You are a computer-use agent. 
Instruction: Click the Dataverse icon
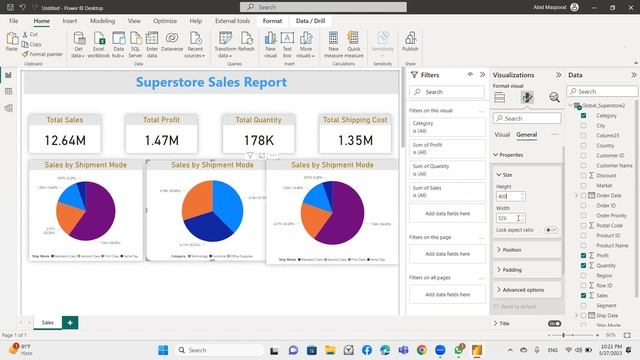(172, 38)
